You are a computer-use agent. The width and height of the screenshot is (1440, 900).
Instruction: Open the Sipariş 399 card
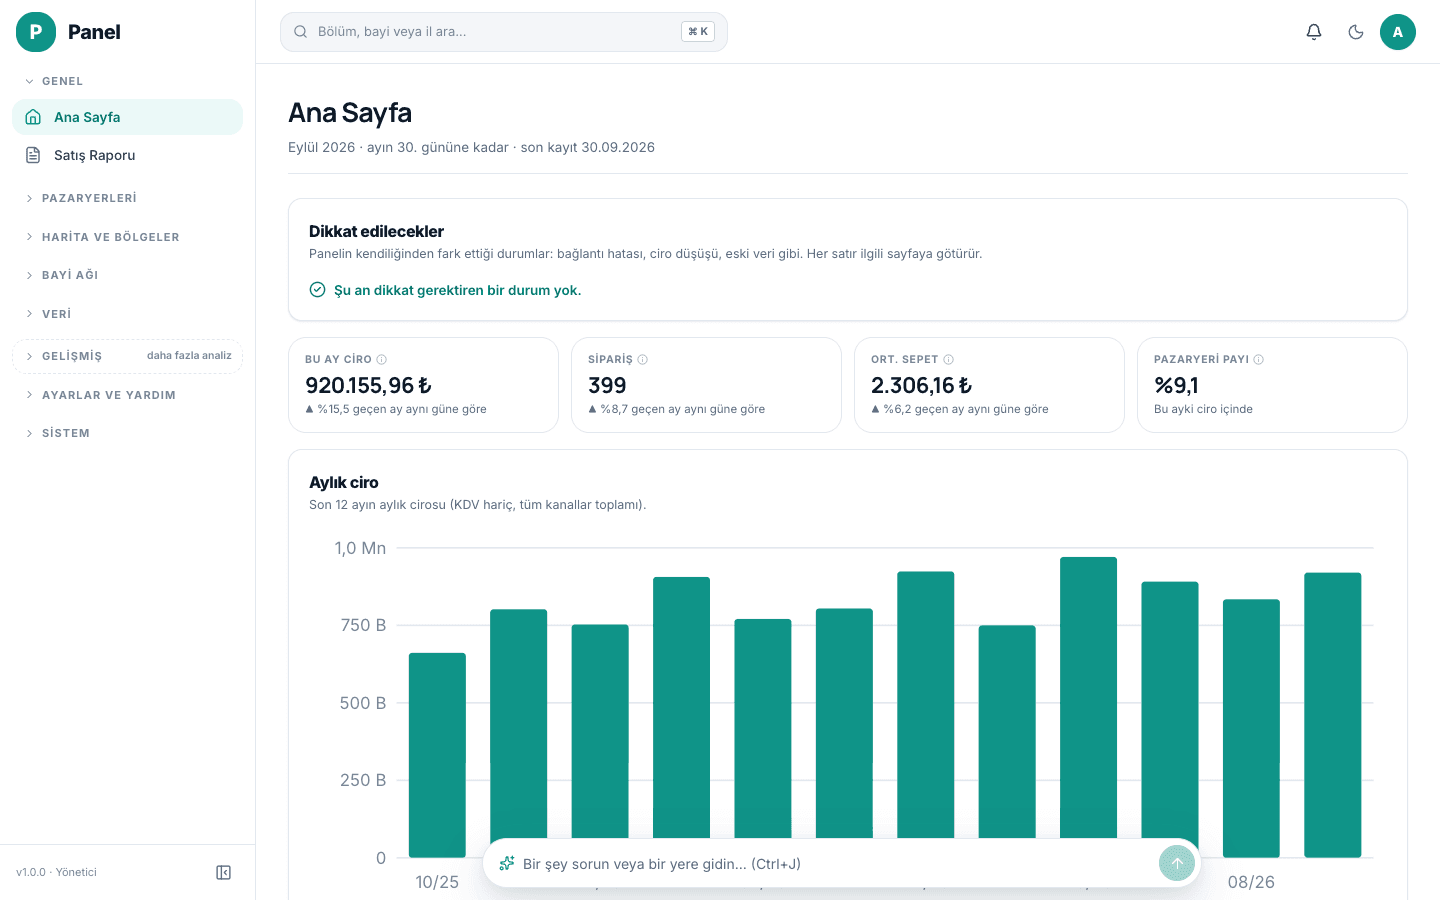point(706,385)
